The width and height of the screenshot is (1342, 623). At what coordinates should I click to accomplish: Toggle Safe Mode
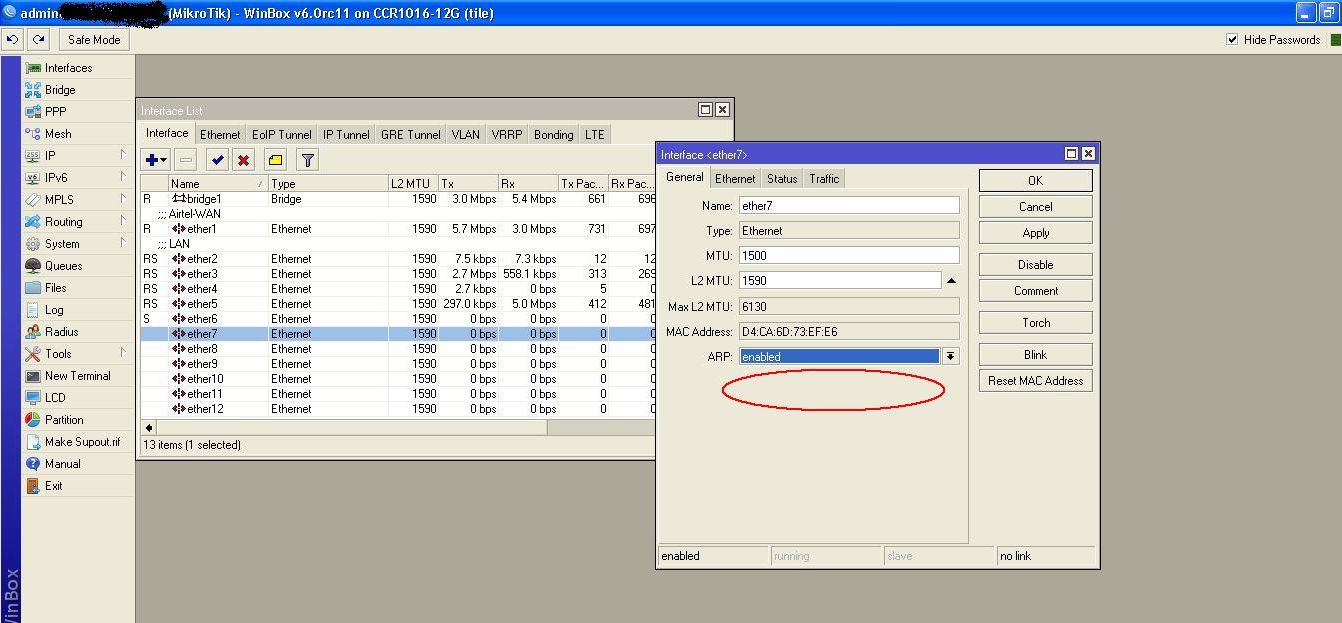click(x=94, y=39)
